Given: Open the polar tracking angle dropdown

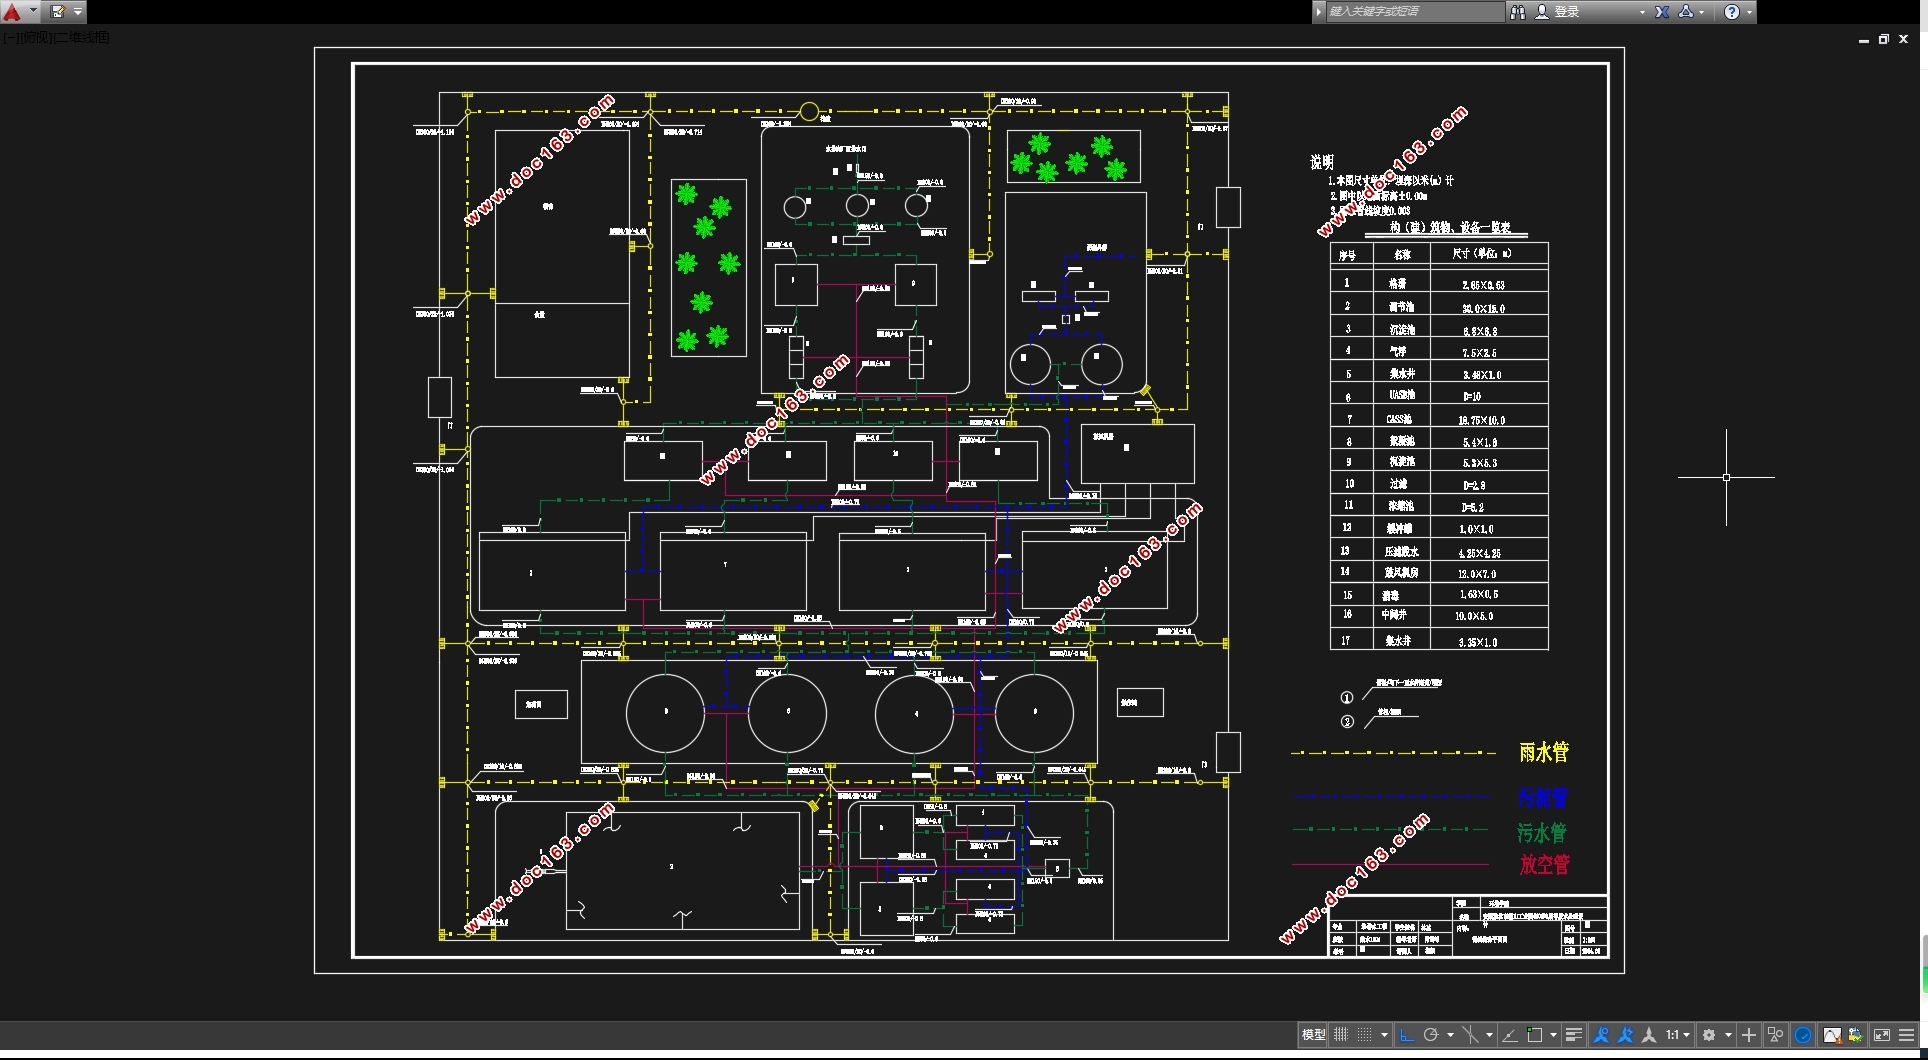Looking at the screenshot, I should 1450,1035.
